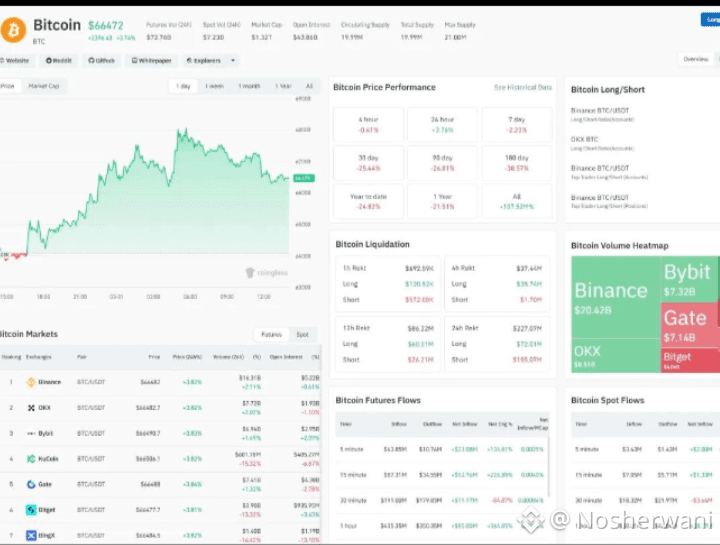
Task: Click the 5 minute row in Spot Flows
Action: pyautogui.click(x=645, y=449)
